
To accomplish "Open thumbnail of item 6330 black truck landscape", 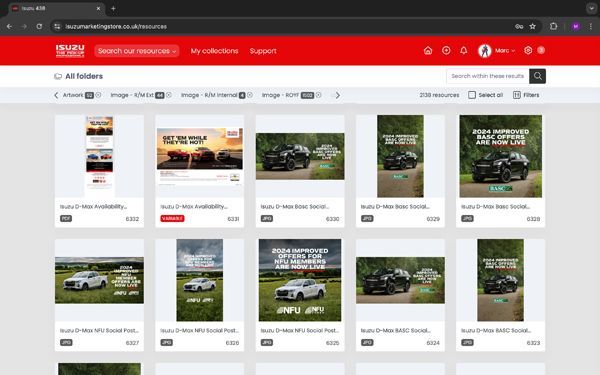I will point(300,156).
